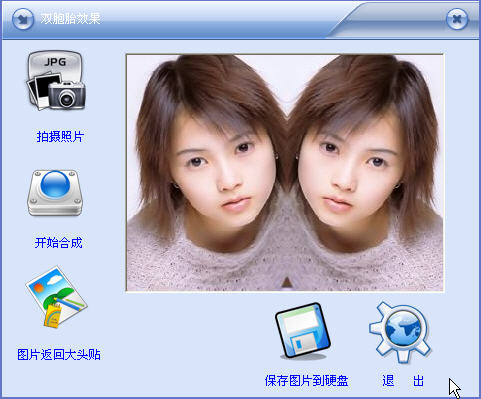This screenshot has width=481, height=399.
Task: Click the floppy disk save icon
Action: tap(303, 331)
